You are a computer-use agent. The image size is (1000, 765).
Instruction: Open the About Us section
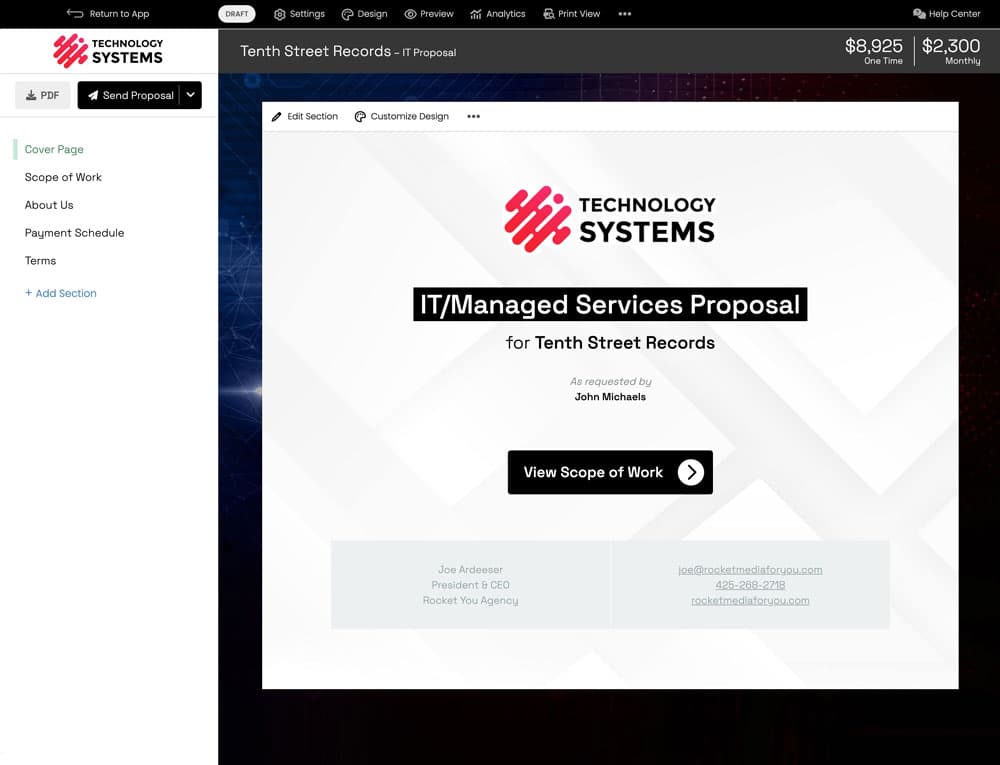tap(49, 205)
